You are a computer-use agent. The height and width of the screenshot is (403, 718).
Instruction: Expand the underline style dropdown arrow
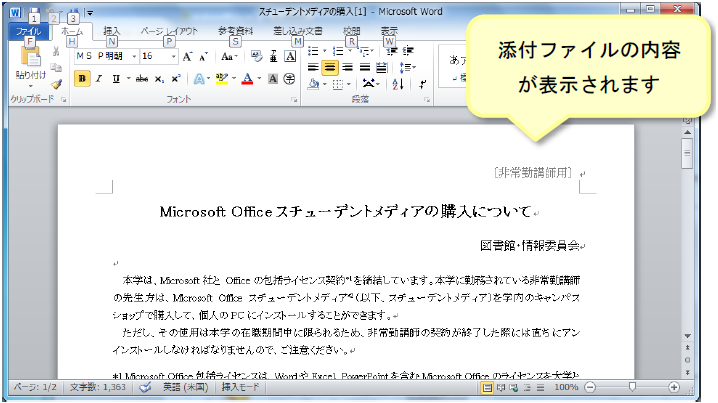click(x=128, y=79)
